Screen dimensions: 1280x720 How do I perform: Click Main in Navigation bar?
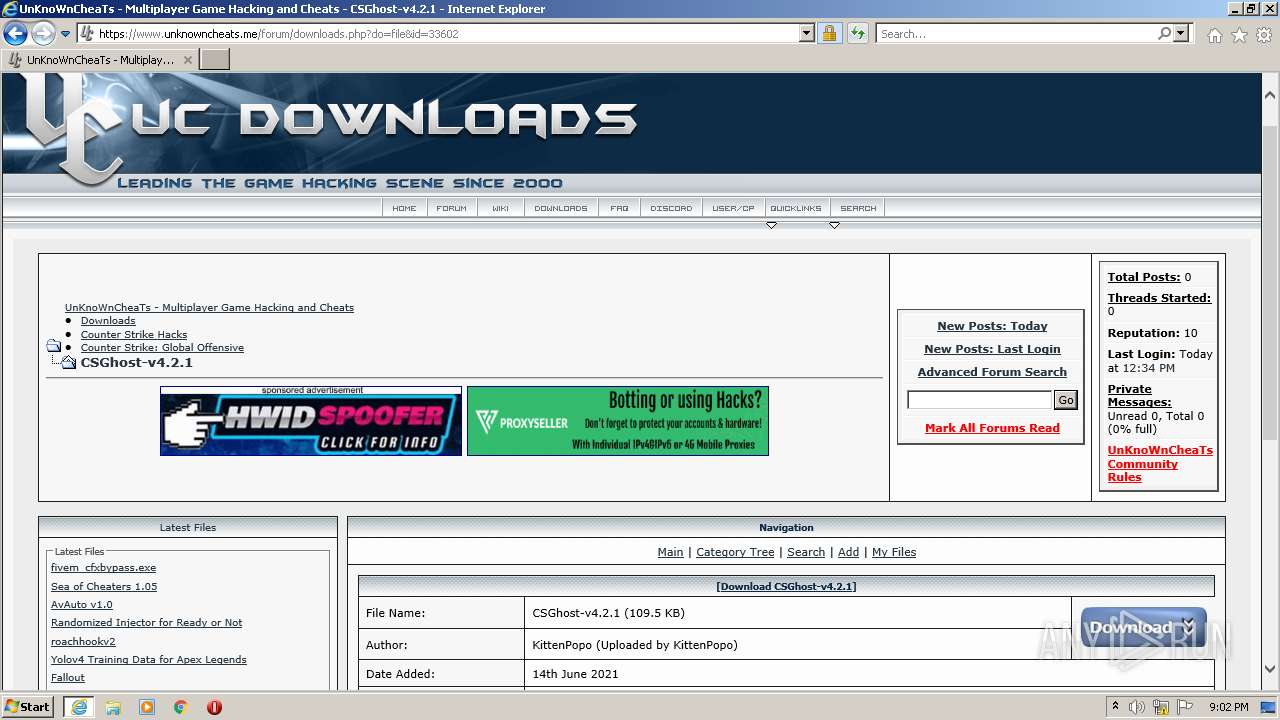tap(670, 552)
